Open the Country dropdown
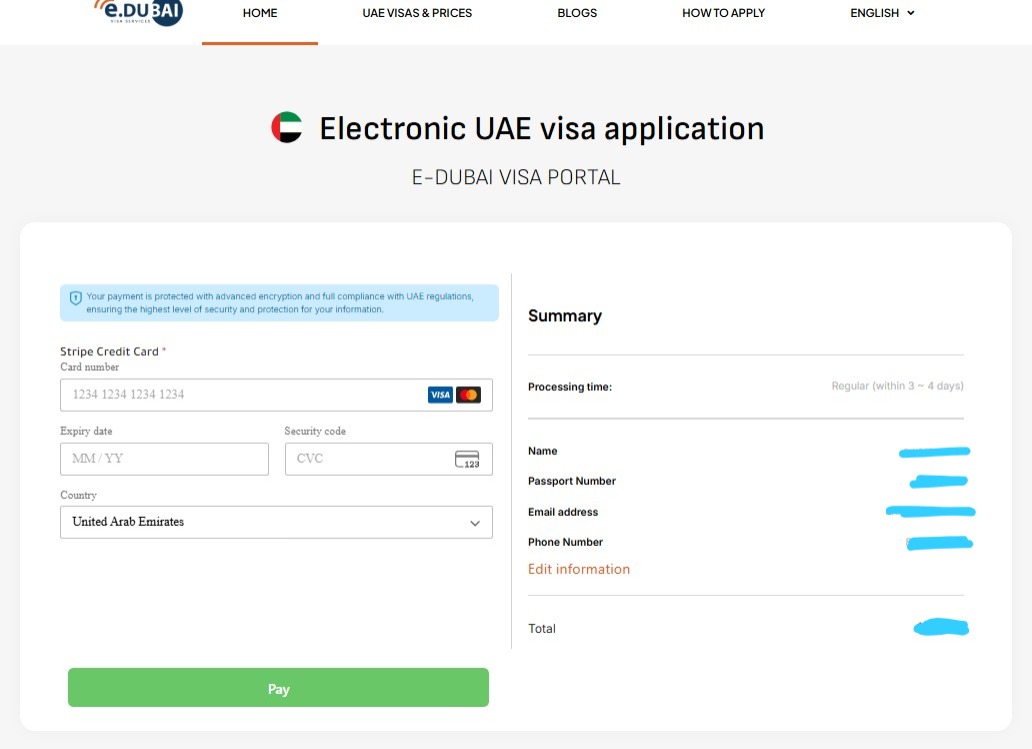This screenshot has height=749, width=1032. (276, 521)
